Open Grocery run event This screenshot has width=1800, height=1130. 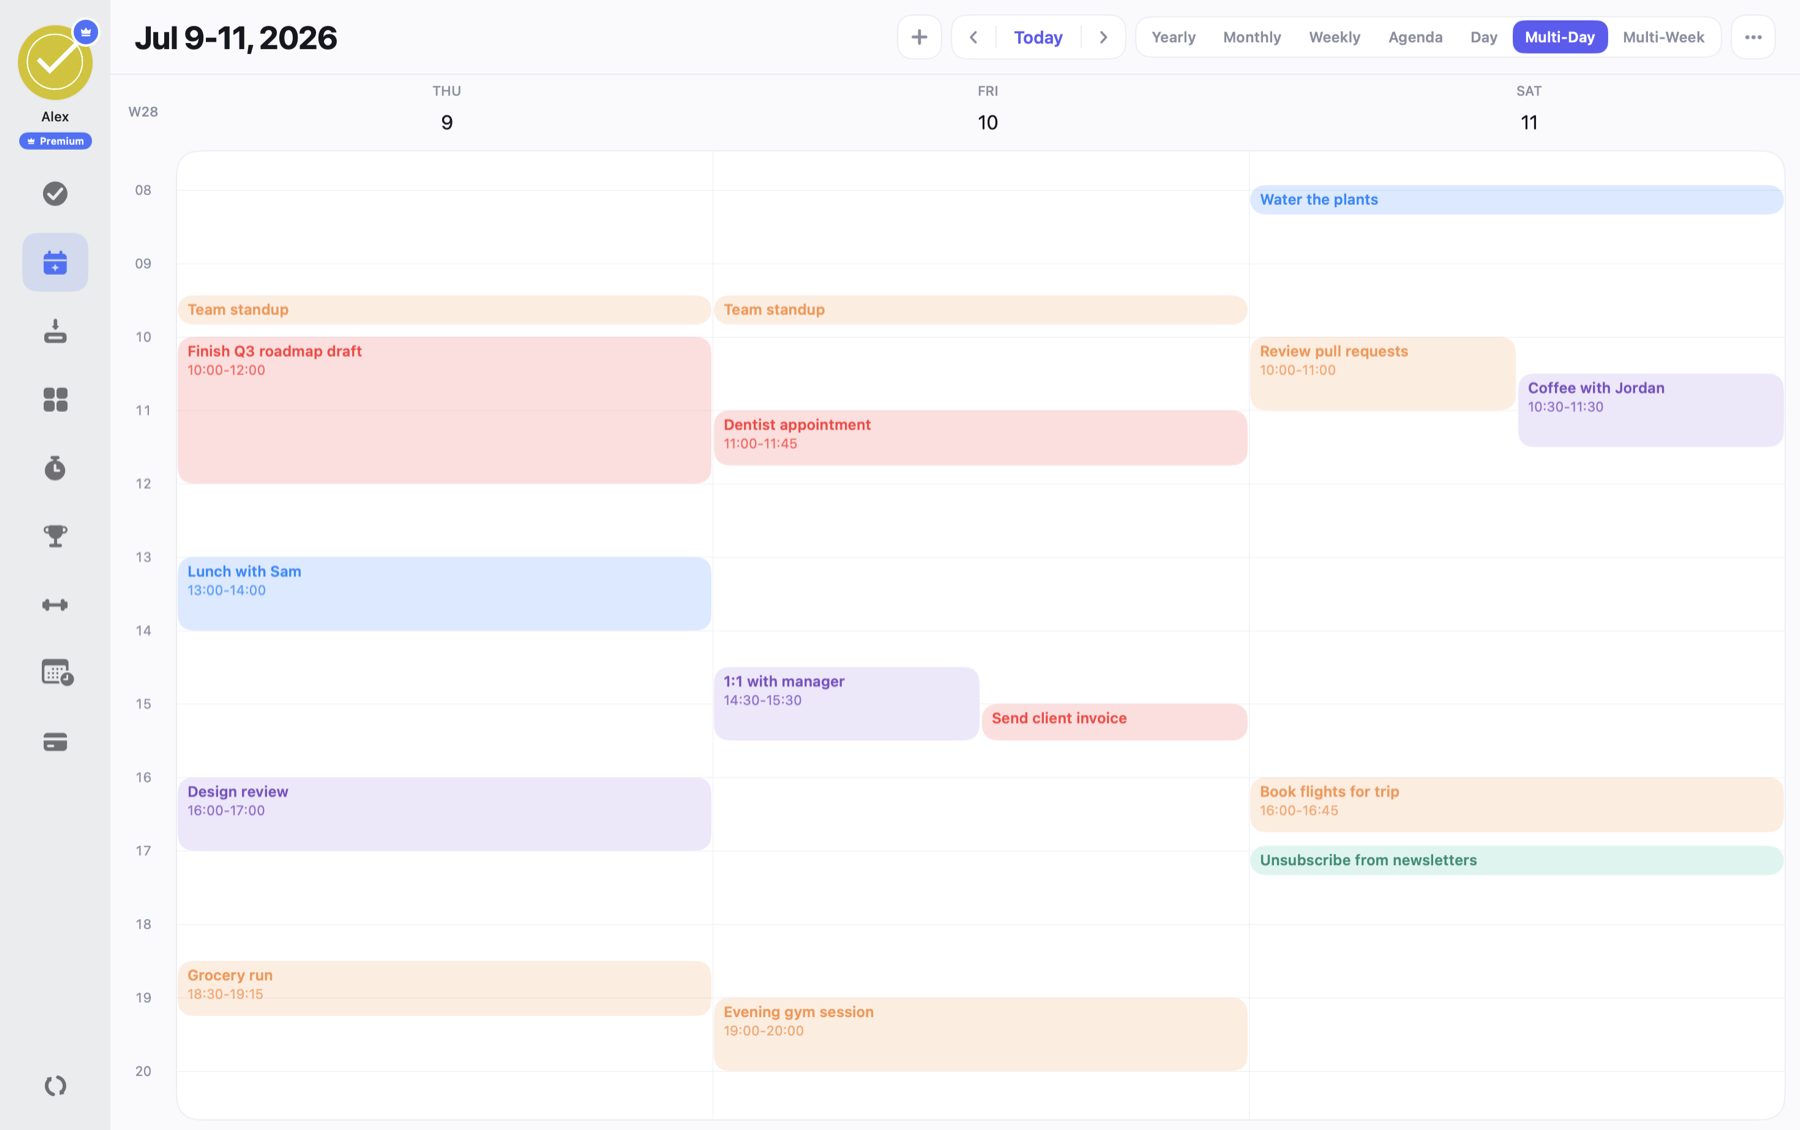(x=444, y=989)
